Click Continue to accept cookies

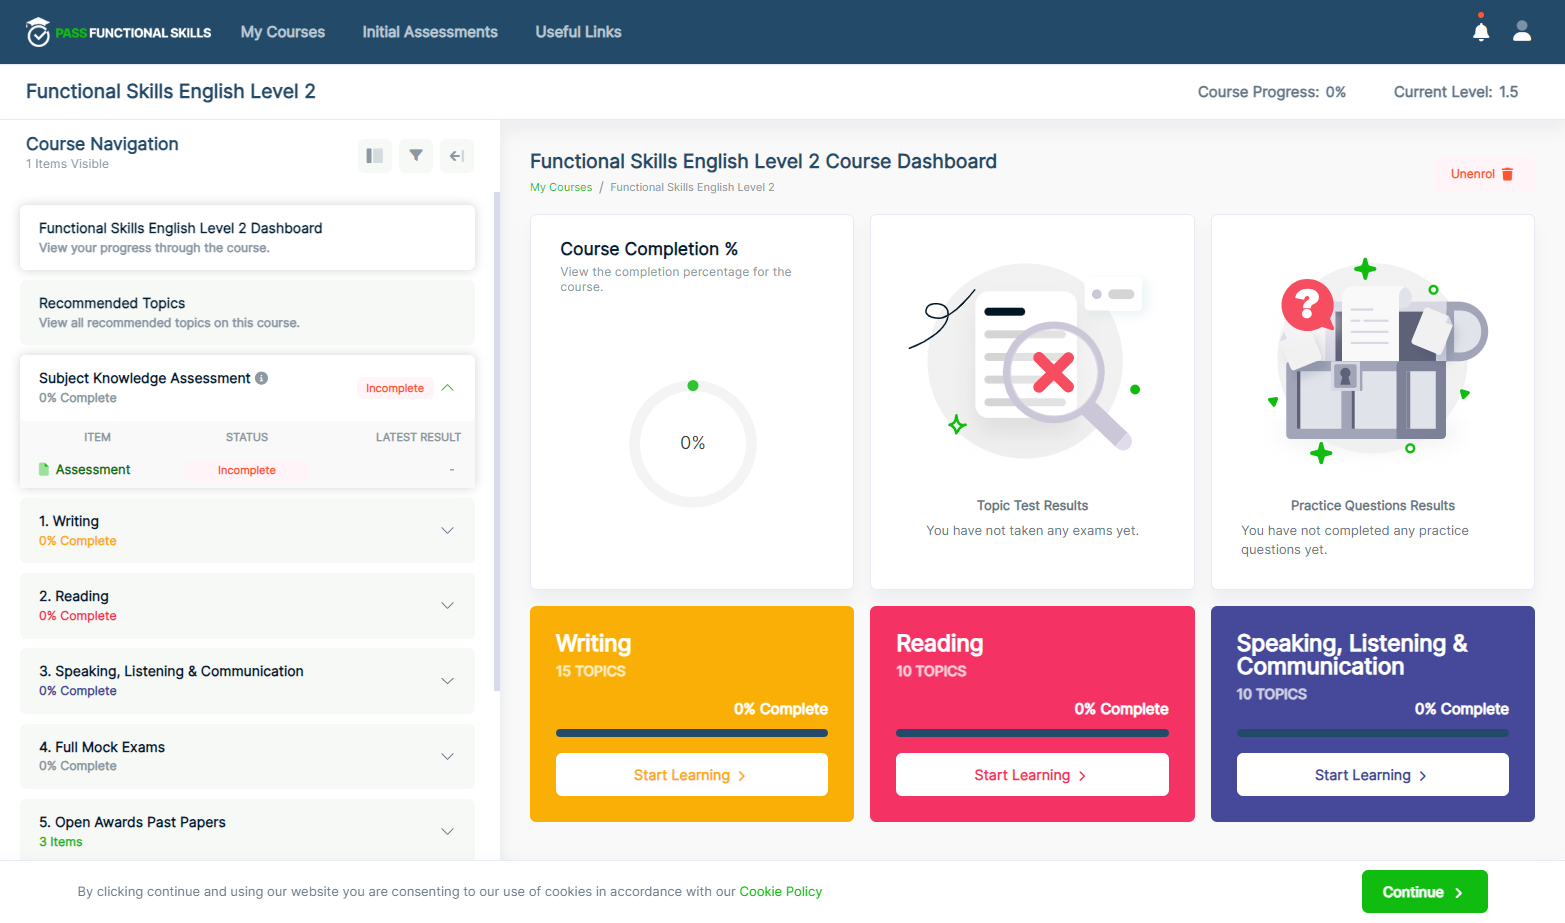(x=1425, y=892)
